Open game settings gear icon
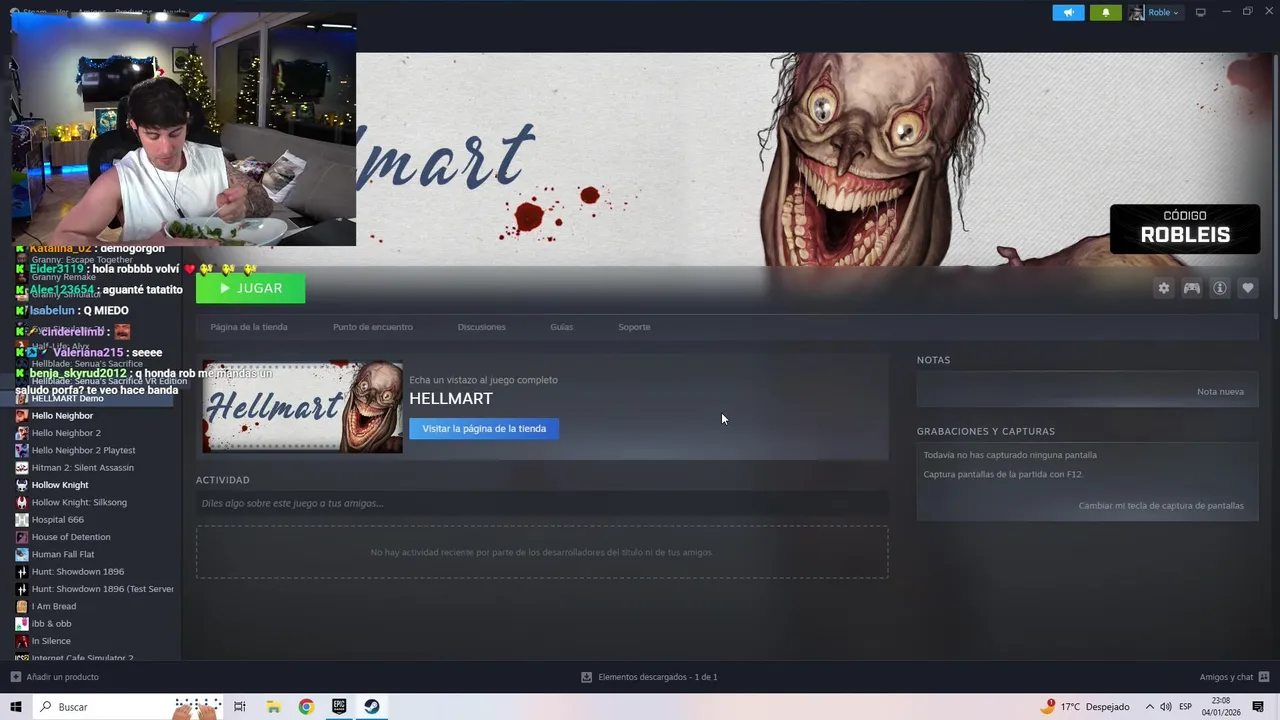 (x=1164, y=288)
